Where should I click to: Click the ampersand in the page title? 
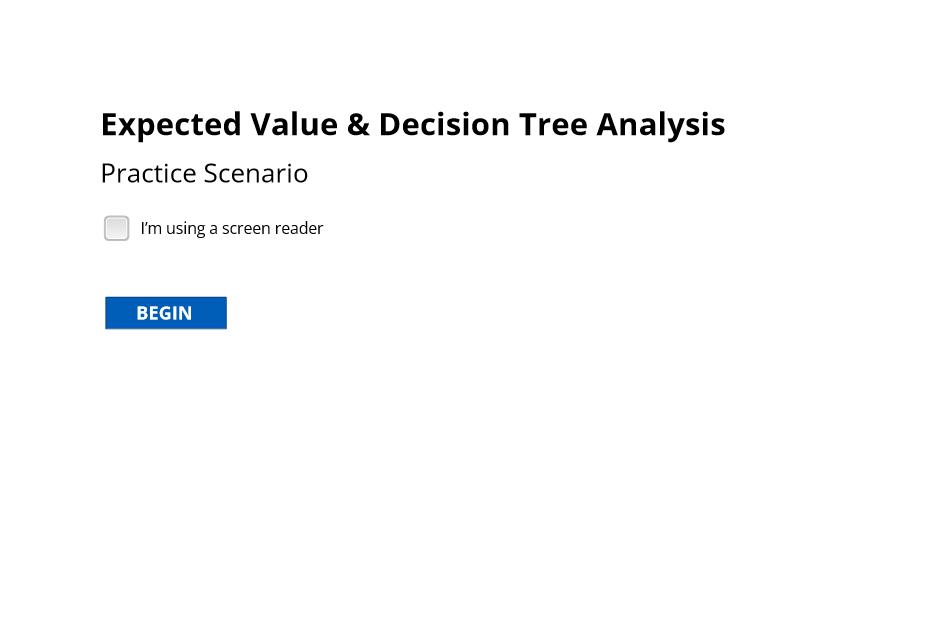[x=358, y=125]
